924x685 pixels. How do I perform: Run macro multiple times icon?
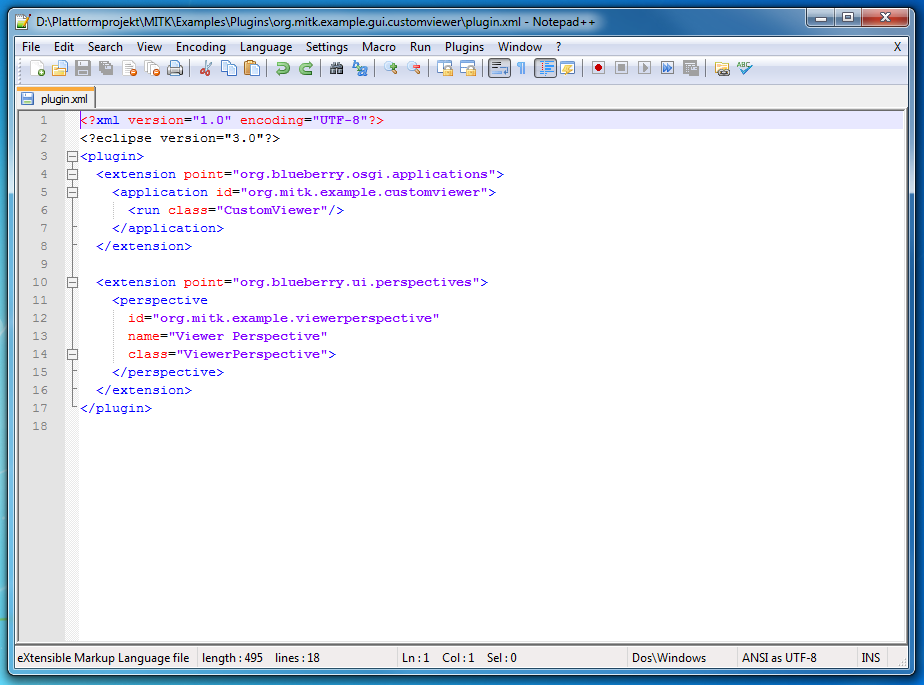point(667,68)
